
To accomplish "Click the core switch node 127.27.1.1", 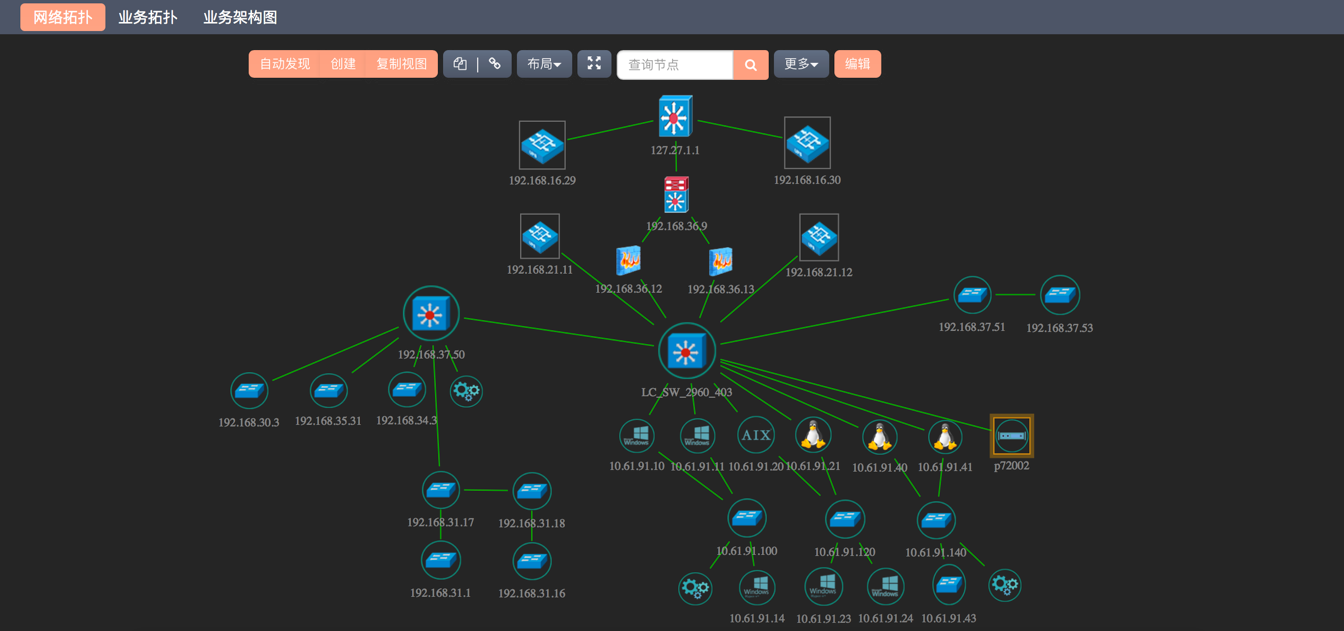I will (675, 117).
